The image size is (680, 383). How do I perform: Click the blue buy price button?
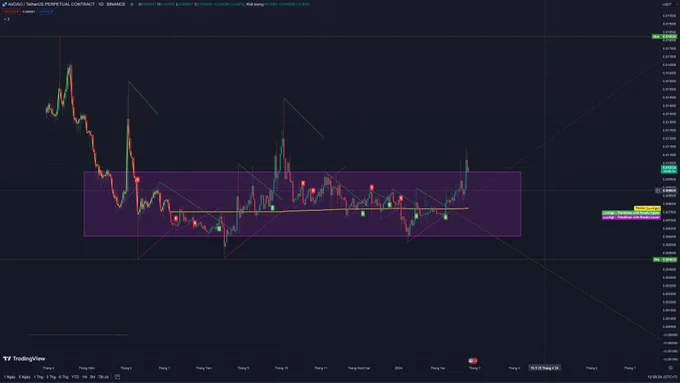coord(46,12)
